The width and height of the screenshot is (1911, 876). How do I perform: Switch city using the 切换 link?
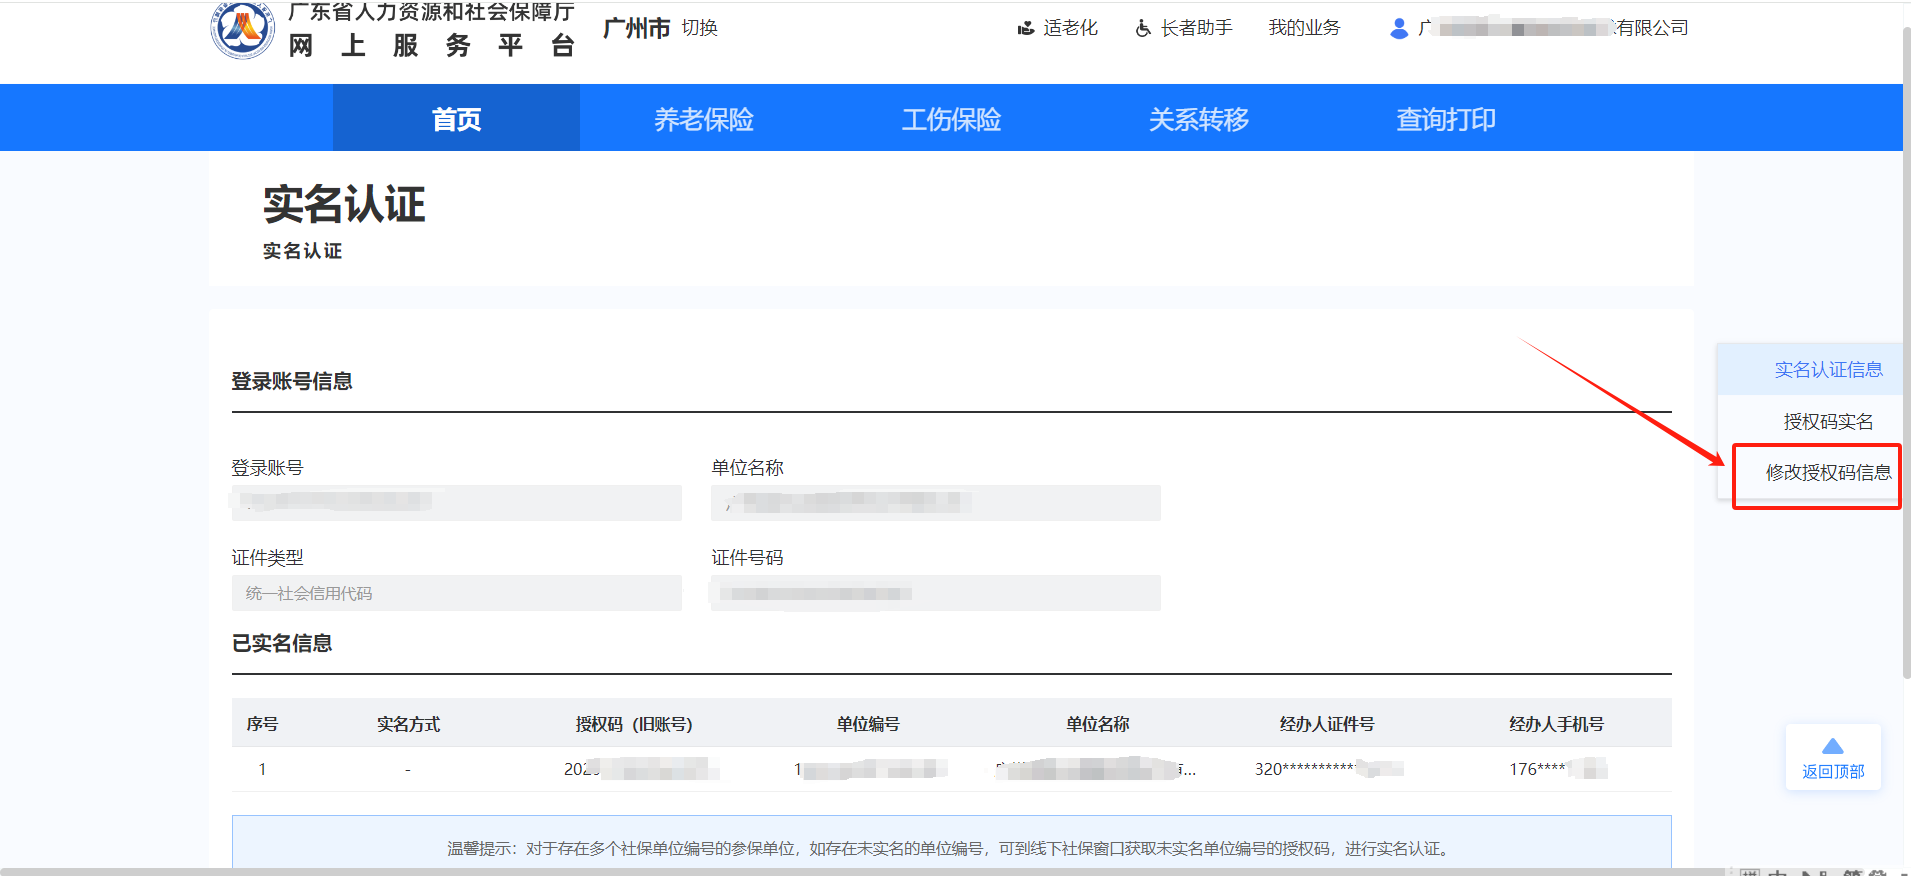[699, 28]
